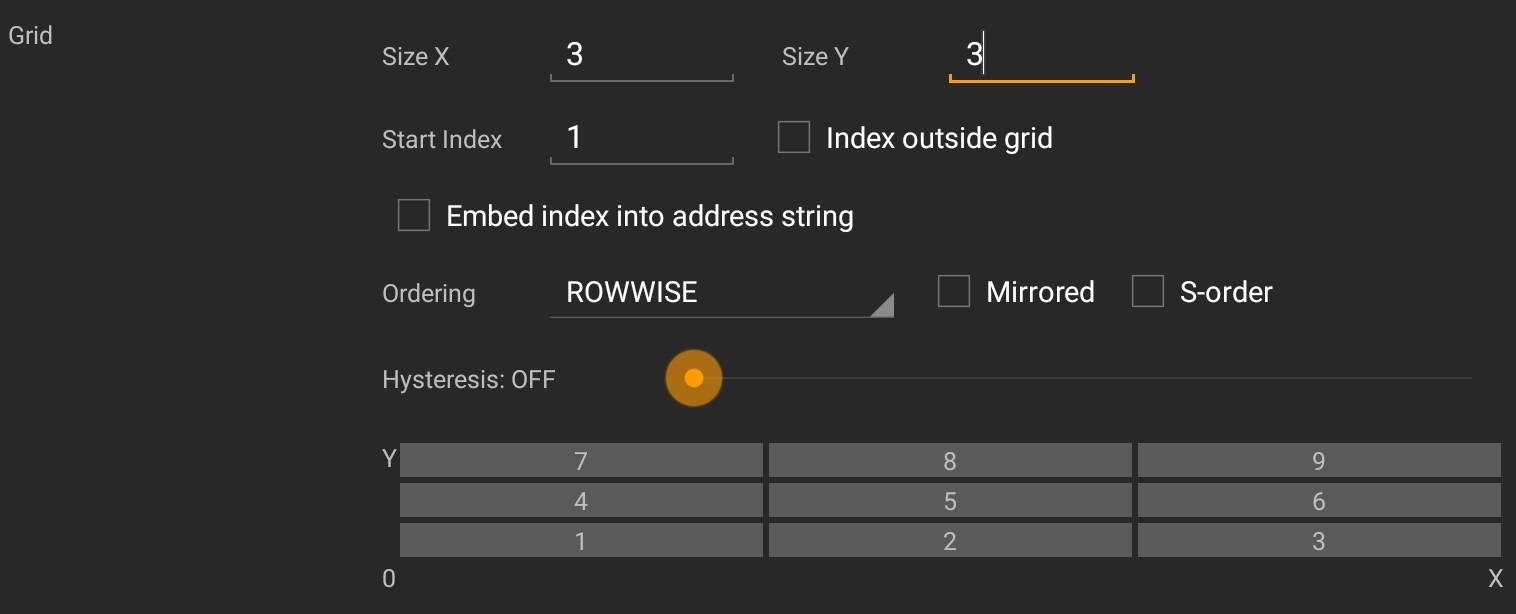Click the Grid panel label
The width and height of the screenshot is (1516, 614).
tap(28, 35)
